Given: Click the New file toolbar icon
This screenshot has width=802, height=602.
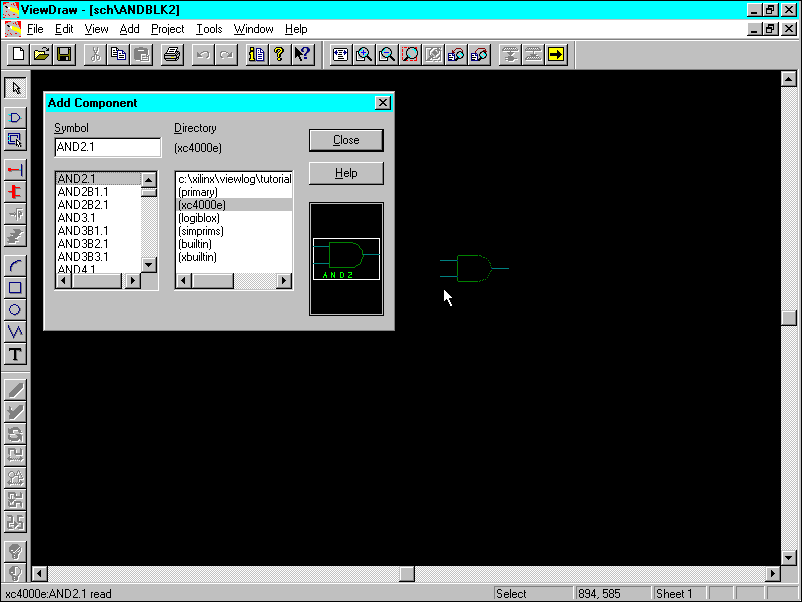Looking at the screenshot, I should coord(18,54).
